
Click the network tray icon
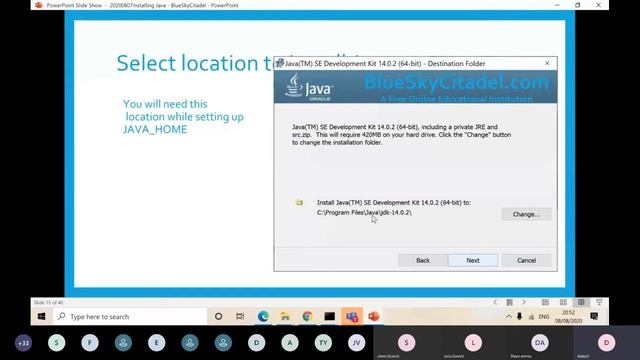[x=531, y=317]
